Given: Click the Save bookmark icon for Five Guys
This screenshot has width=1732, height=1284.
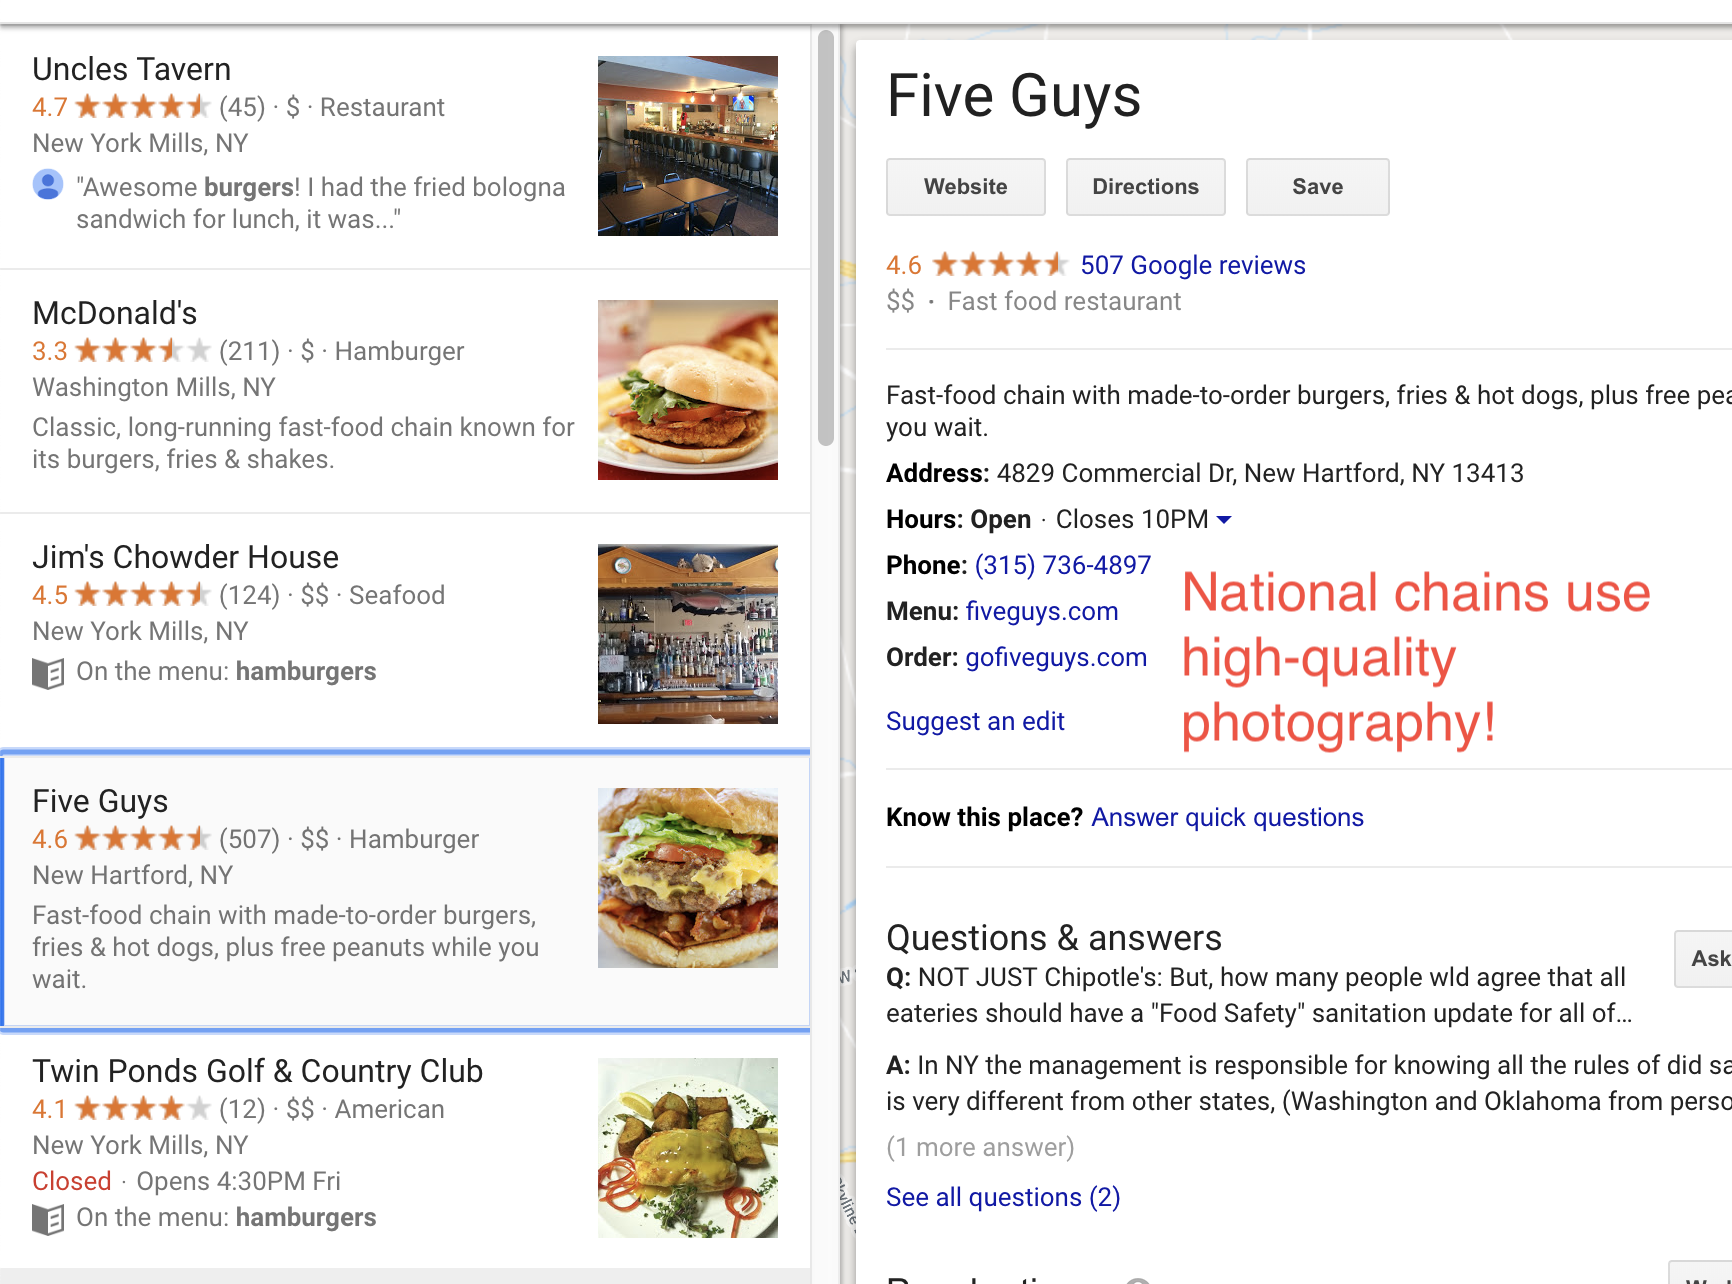Looking at the screenshot, I should pos(1317,186).
